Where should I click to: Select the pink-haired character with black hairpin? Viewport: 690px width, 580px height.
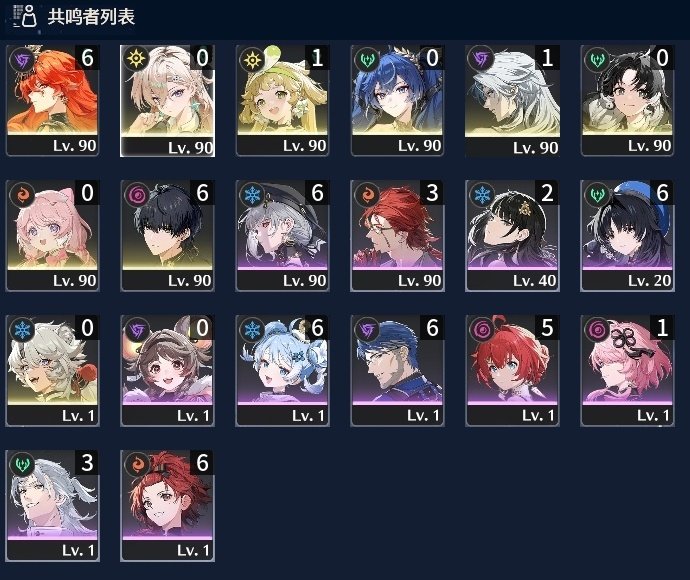coord(627,371)
